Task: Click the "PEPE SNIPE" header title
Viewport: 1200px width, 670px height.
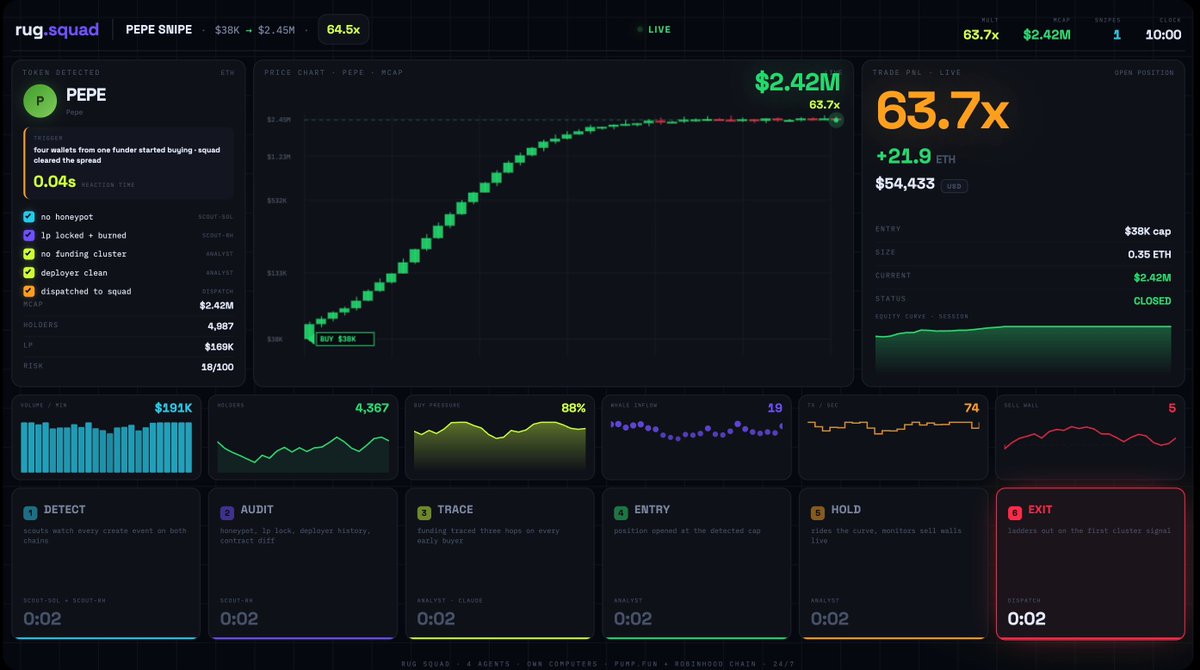Action: pos(159,30)
